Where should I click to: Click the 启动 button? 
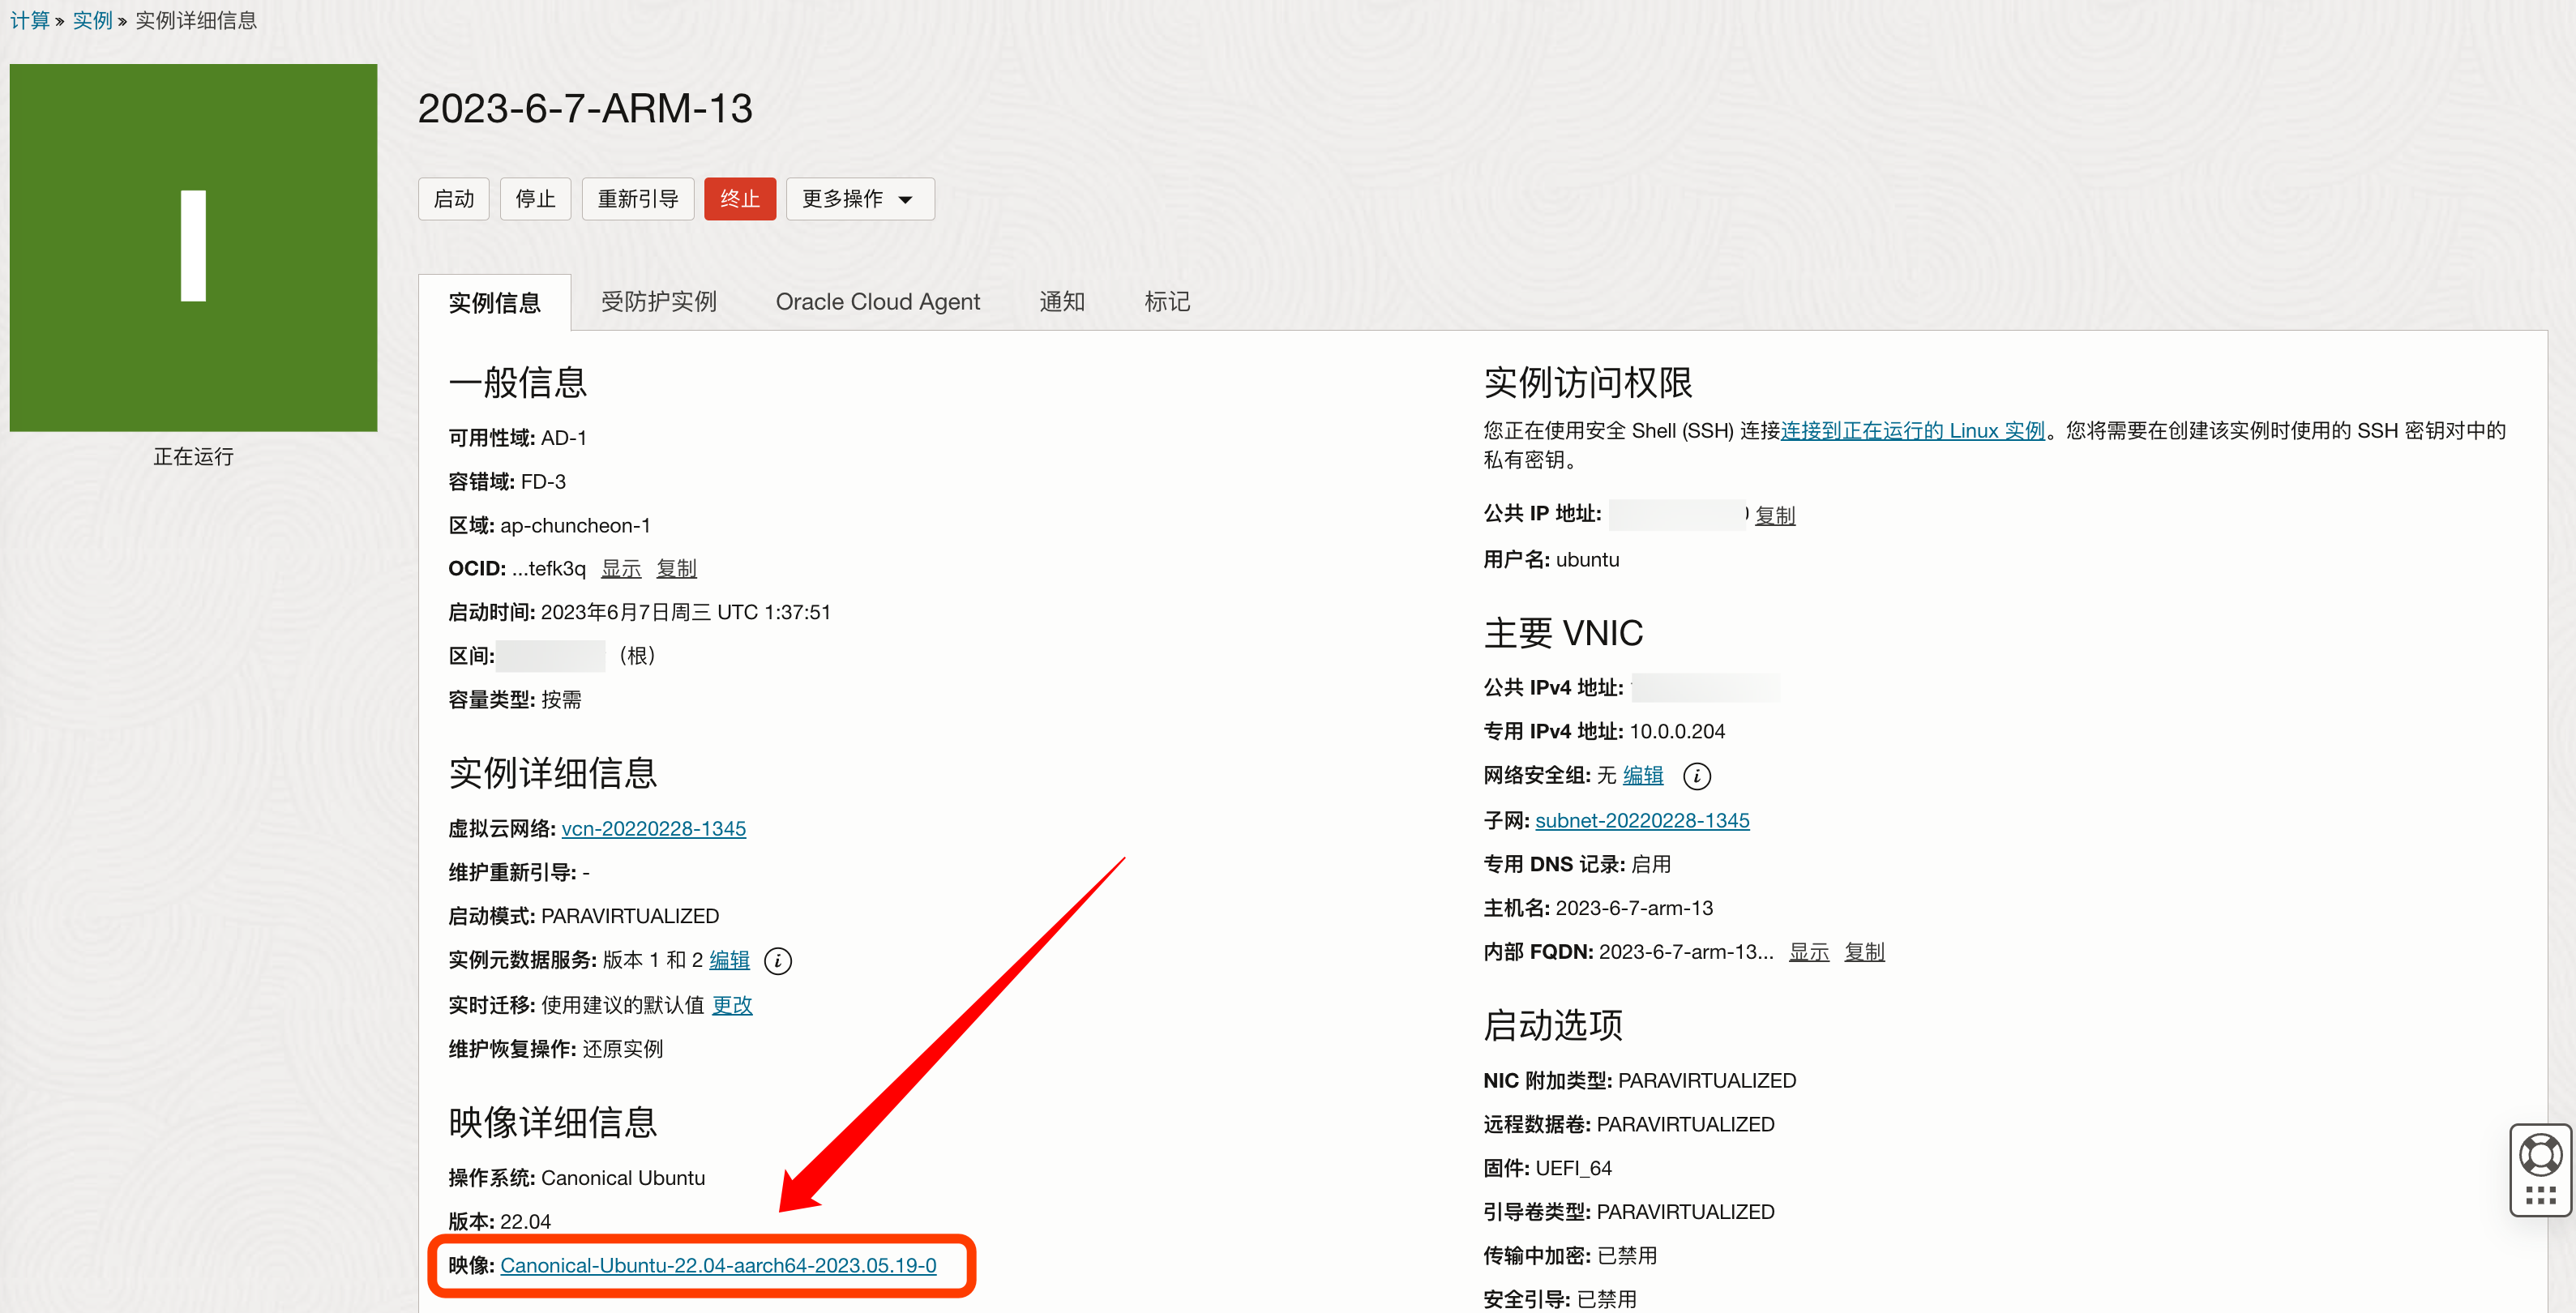click(453, 199)
